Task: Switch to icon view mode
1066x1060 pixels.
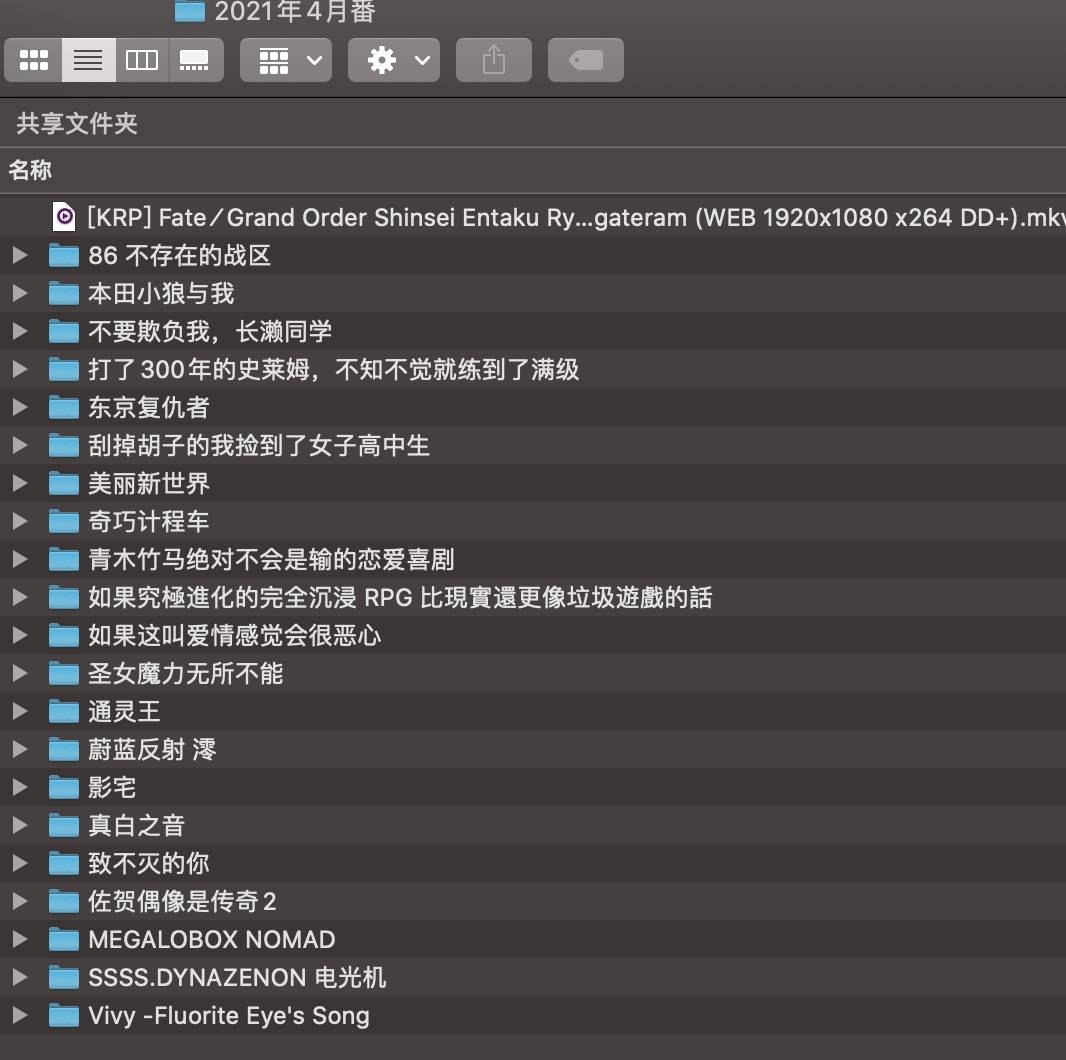Action: [34, 60]
